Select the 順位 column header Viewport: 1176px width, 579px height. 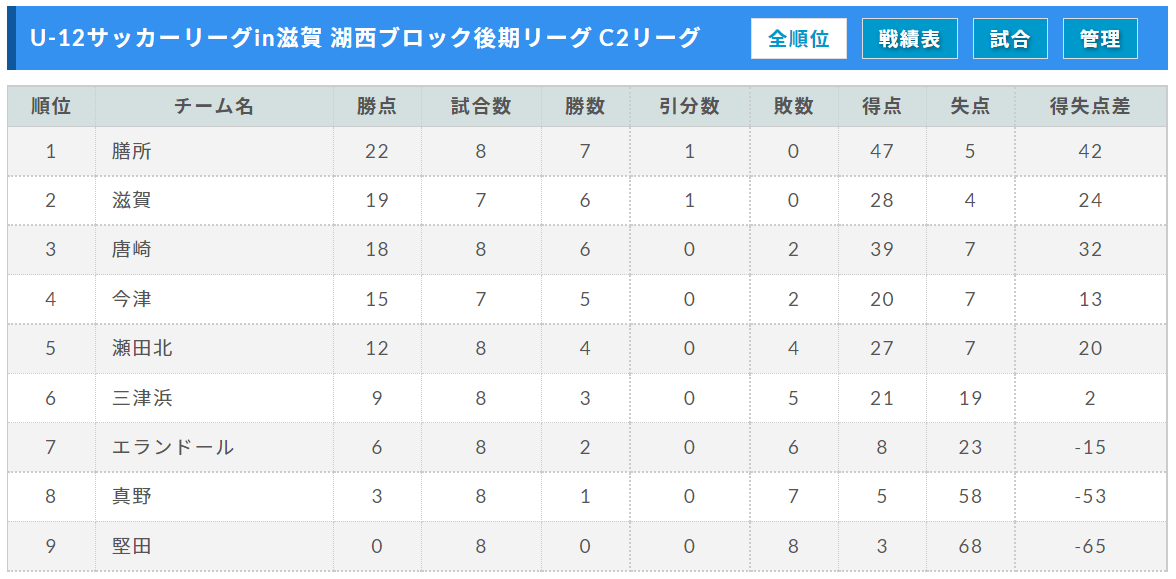(x=51, y=106)
